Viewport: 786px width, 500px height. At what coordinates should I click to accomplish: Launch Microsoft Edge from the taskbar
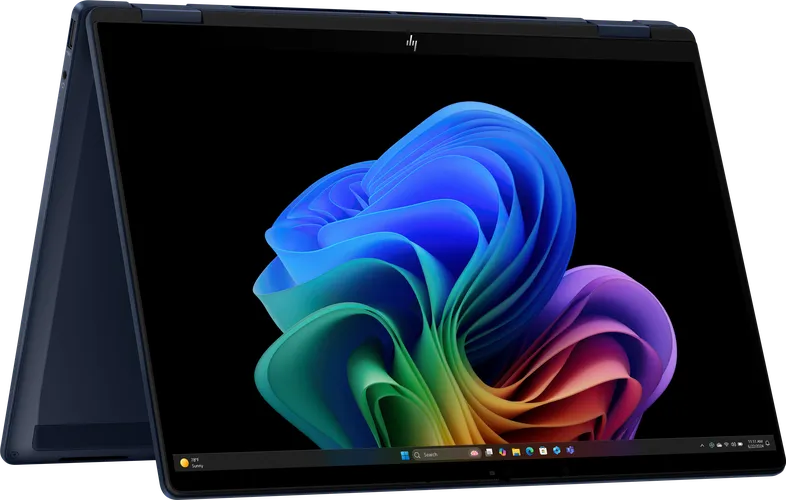529,451
